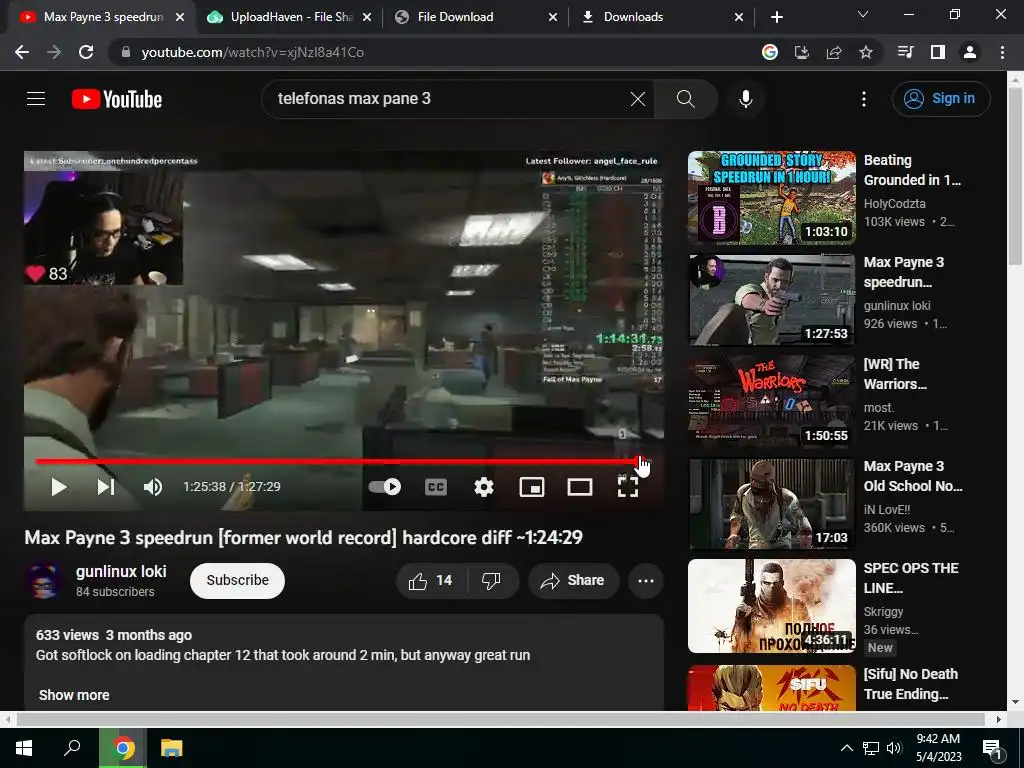
Task: Click the red video progress bar
Action: (x=338, y=462)
